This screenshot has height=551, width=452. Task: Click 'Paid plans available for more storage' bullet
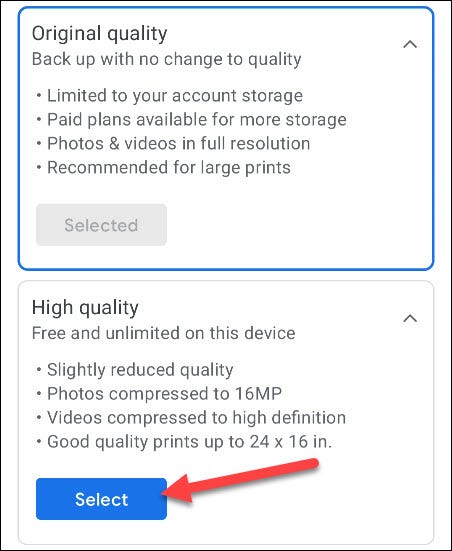pyautogui.click(x=197, y=120)
